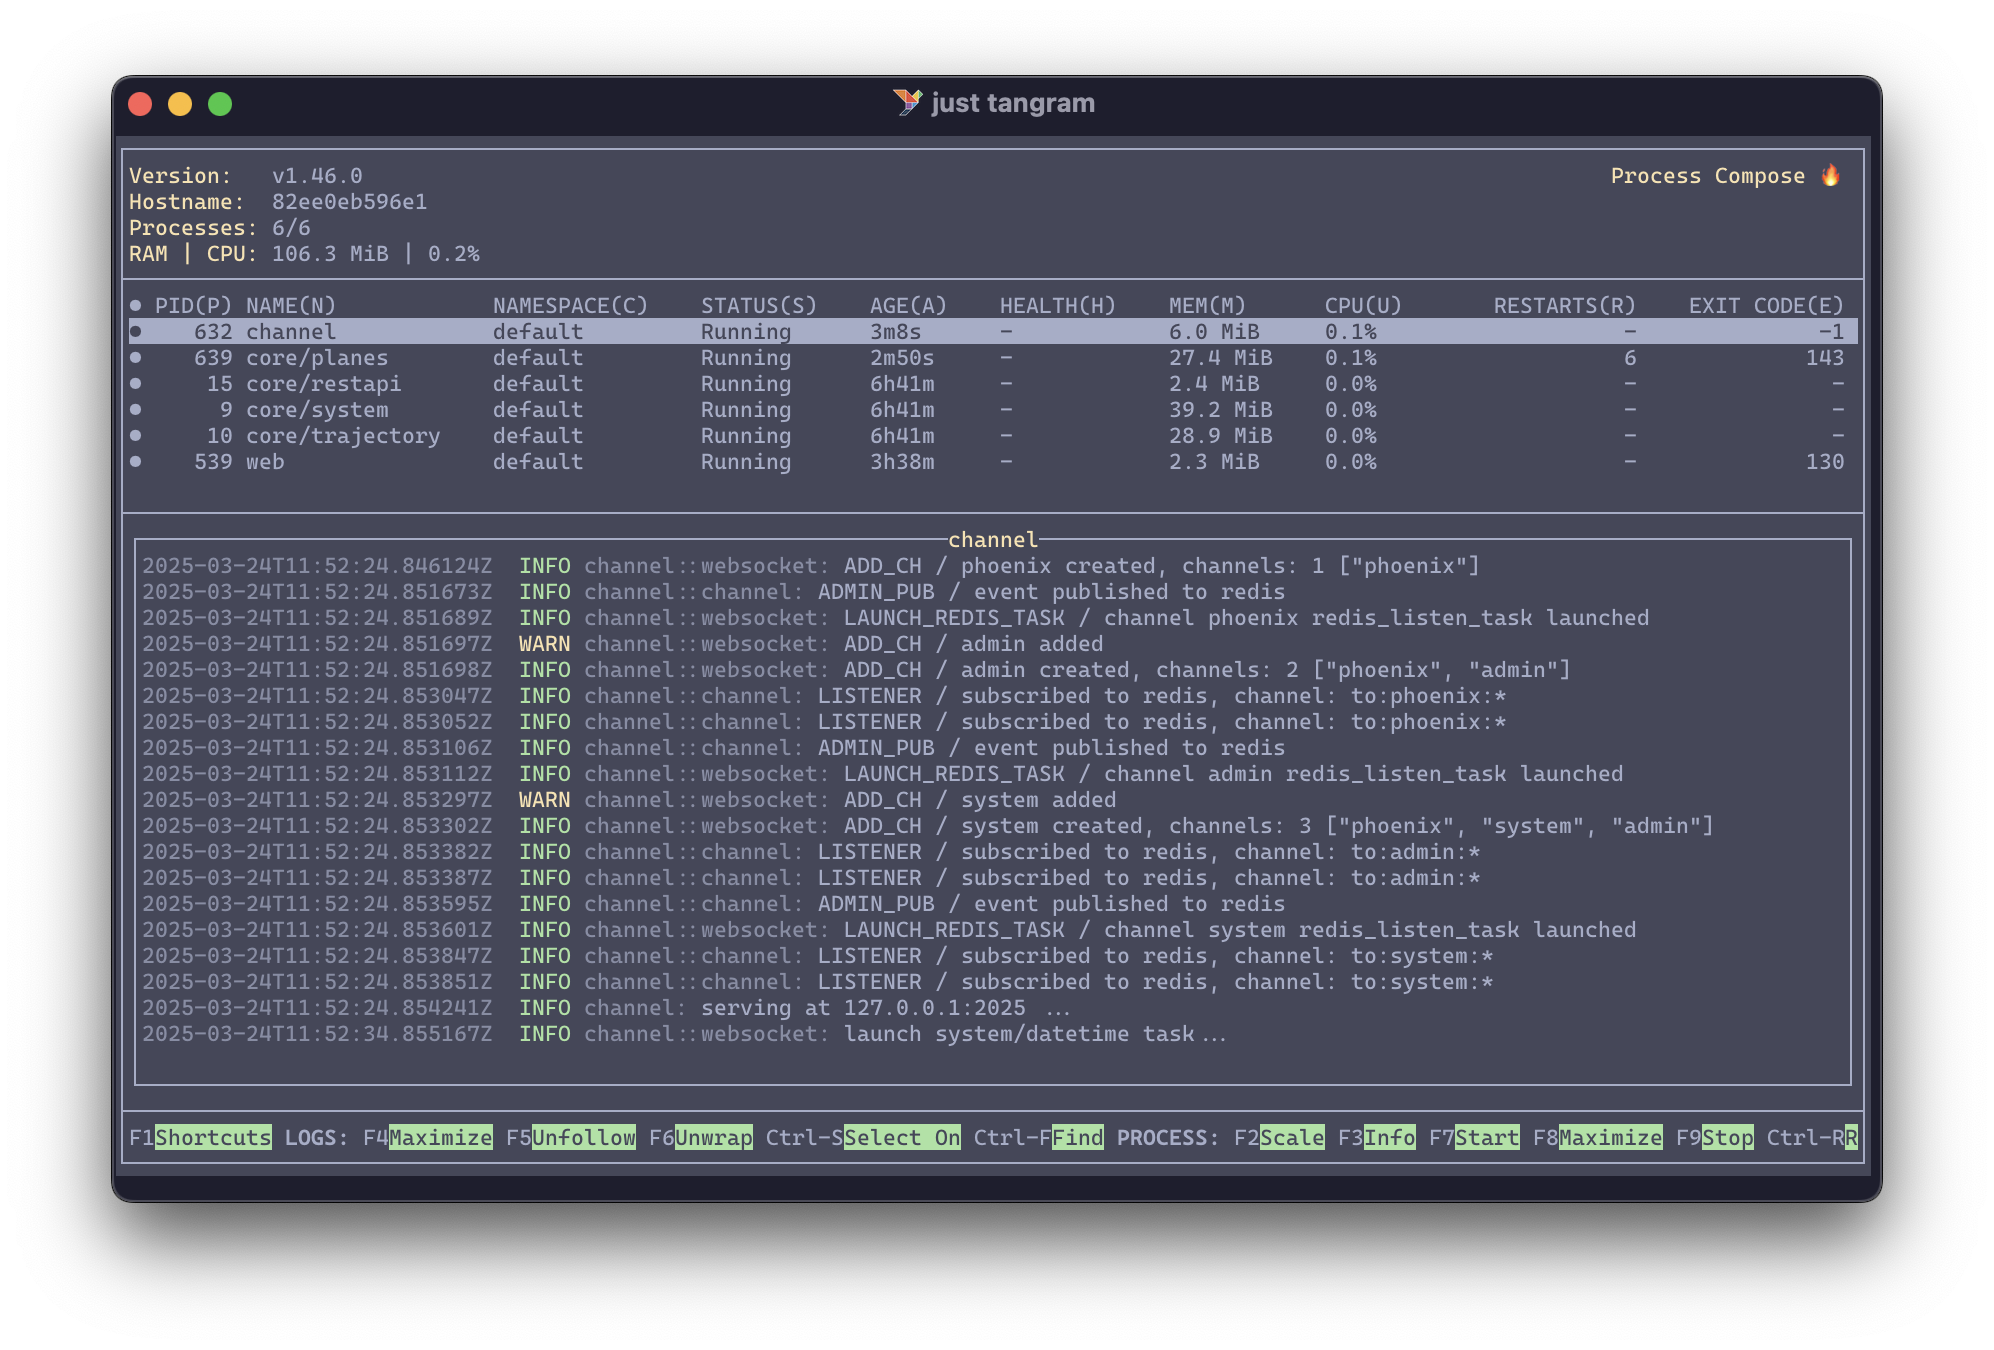Sort by STATUS(S) column header
Screen dimensions: 1994x1350
[759, 305]
